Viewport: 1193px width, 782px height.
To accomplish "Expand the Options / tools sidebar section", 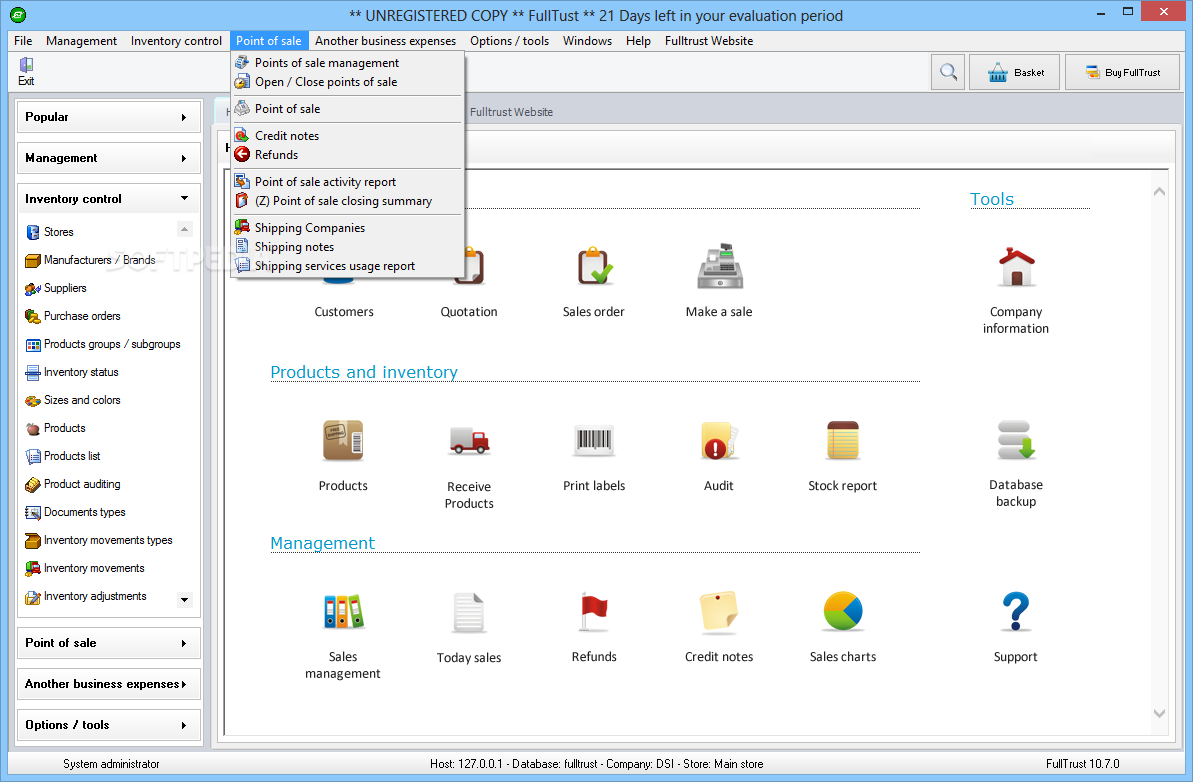I will coord(109,726).
